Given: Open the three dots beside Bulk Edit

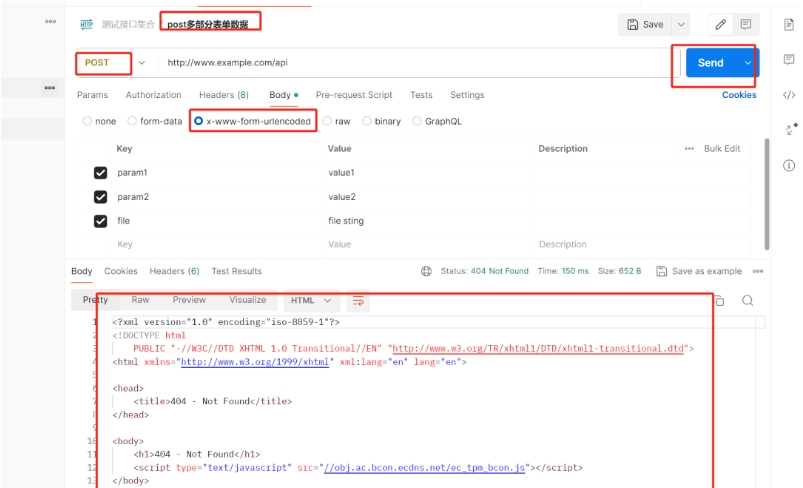Looking at the screenshot, I should pos(689,148).
